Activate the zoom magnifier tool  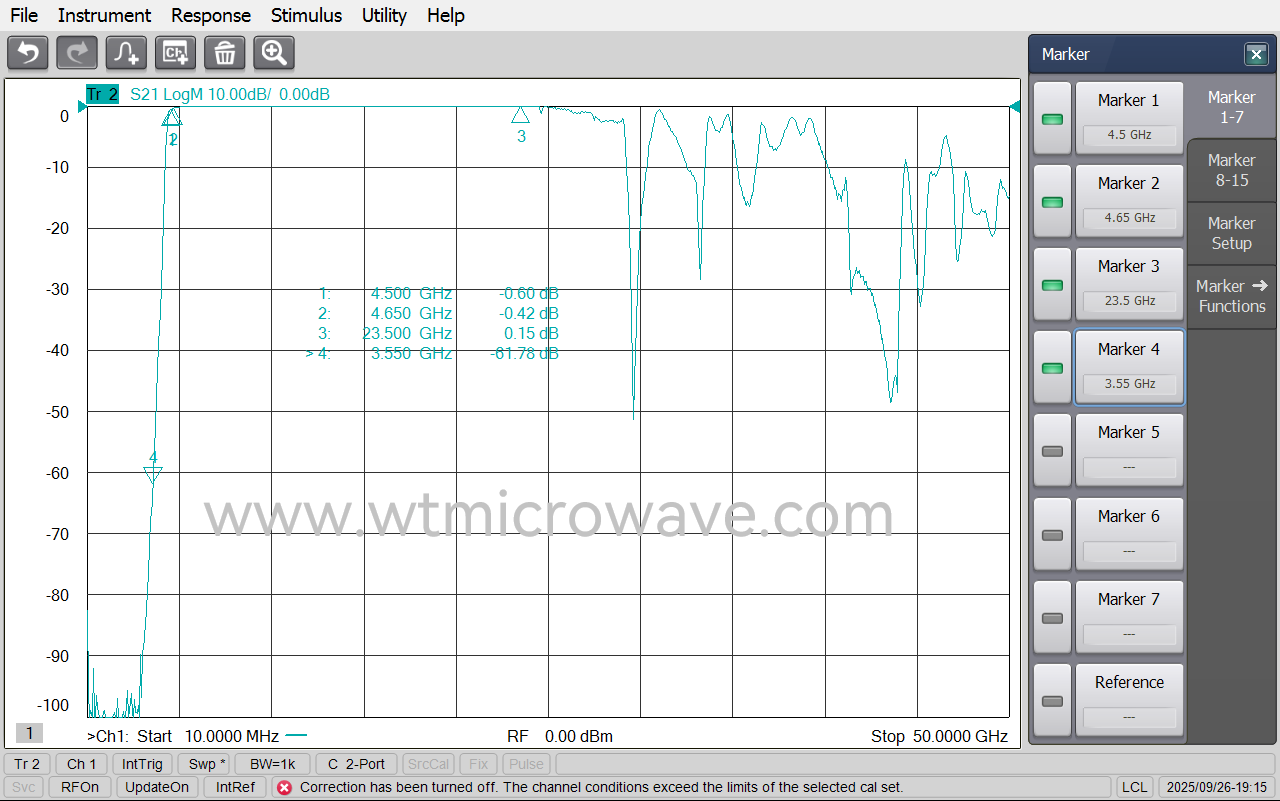point(273,53)
